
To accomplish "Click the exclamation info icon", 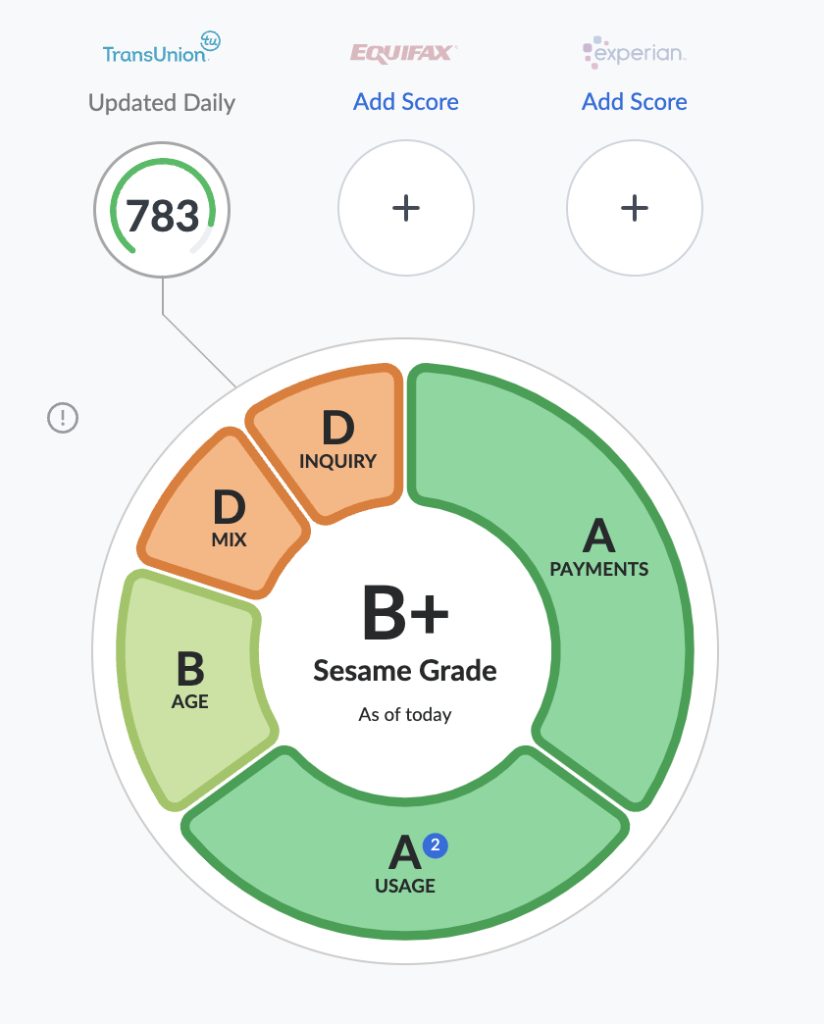I will [63, 417].
